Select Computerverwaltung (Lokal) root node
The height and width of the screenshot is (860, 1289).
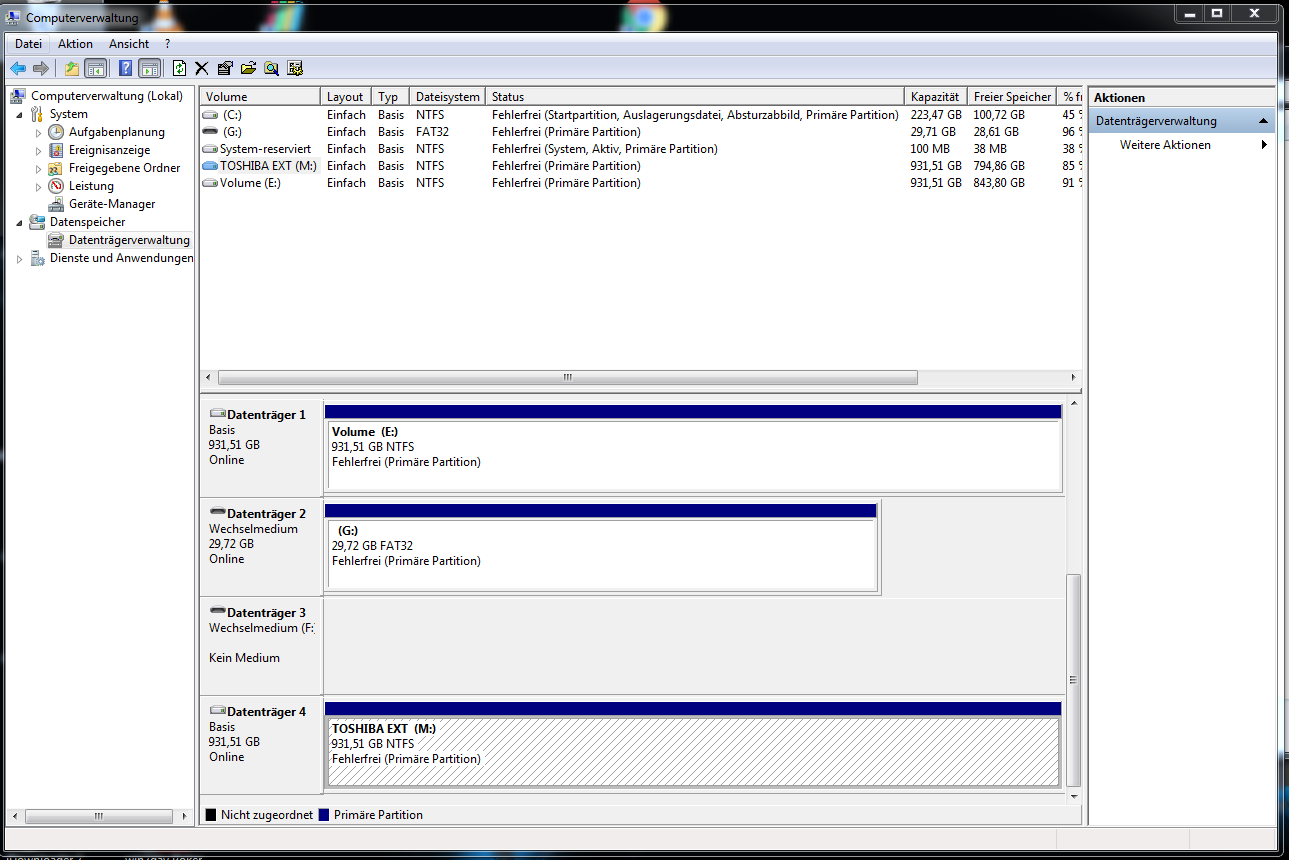click(x=107, y=96)
